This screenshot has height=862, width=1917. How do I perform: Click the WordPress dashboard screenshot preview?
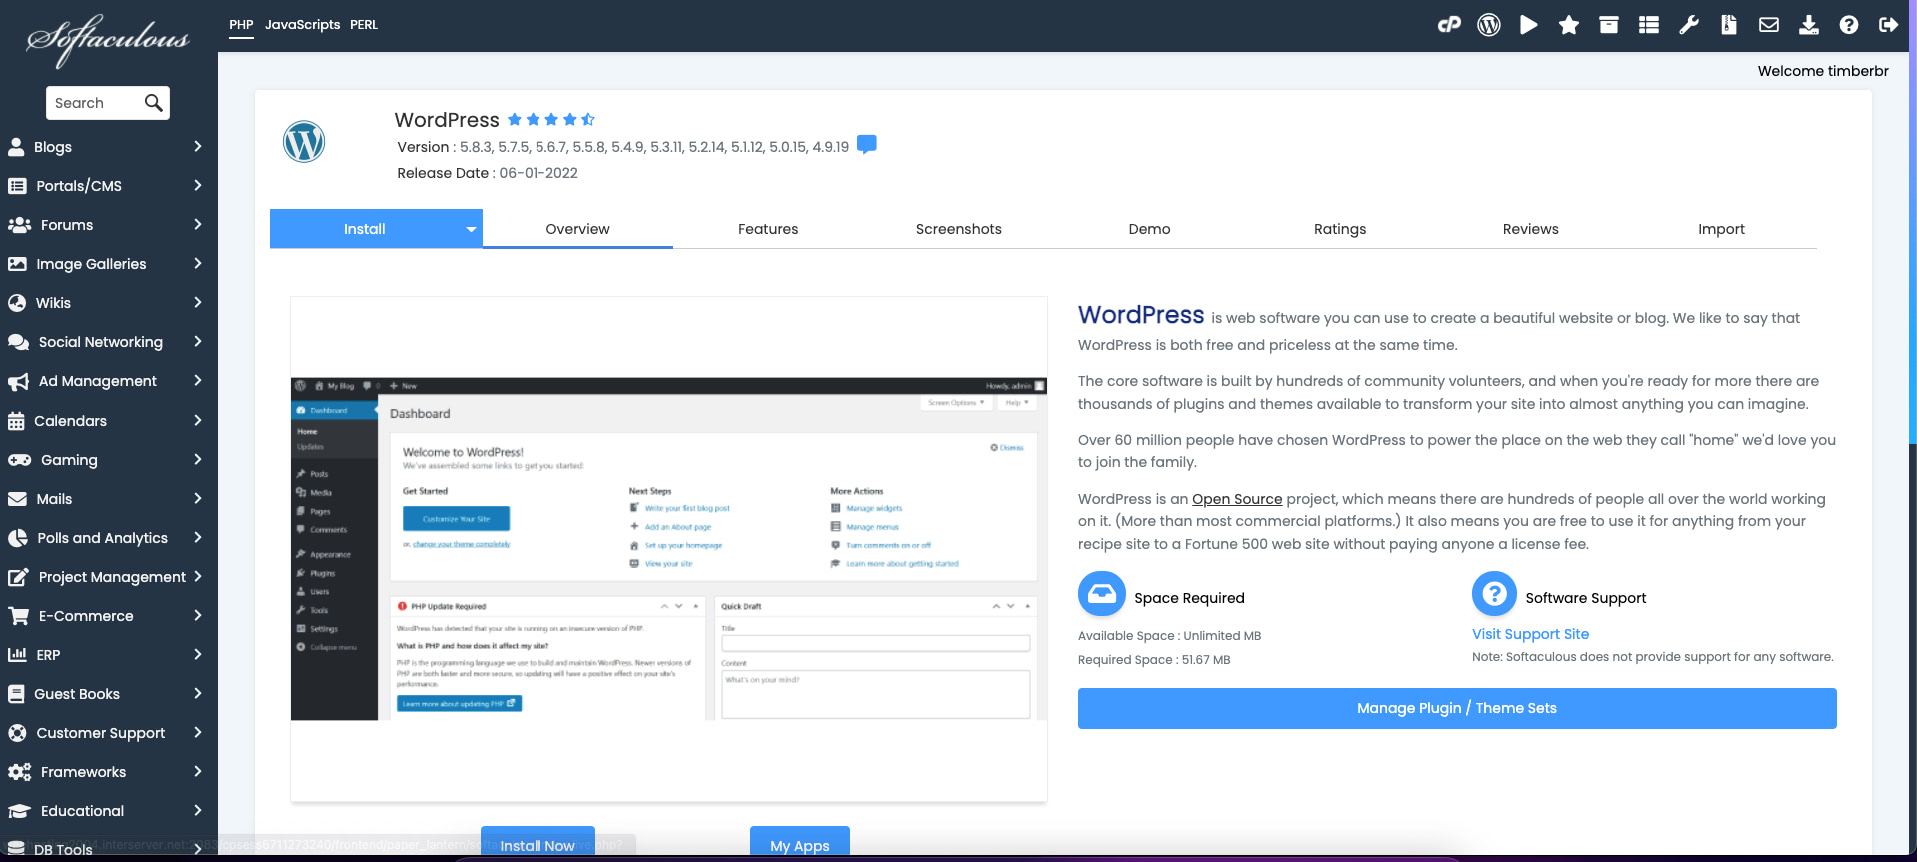[x=669, y=549]
